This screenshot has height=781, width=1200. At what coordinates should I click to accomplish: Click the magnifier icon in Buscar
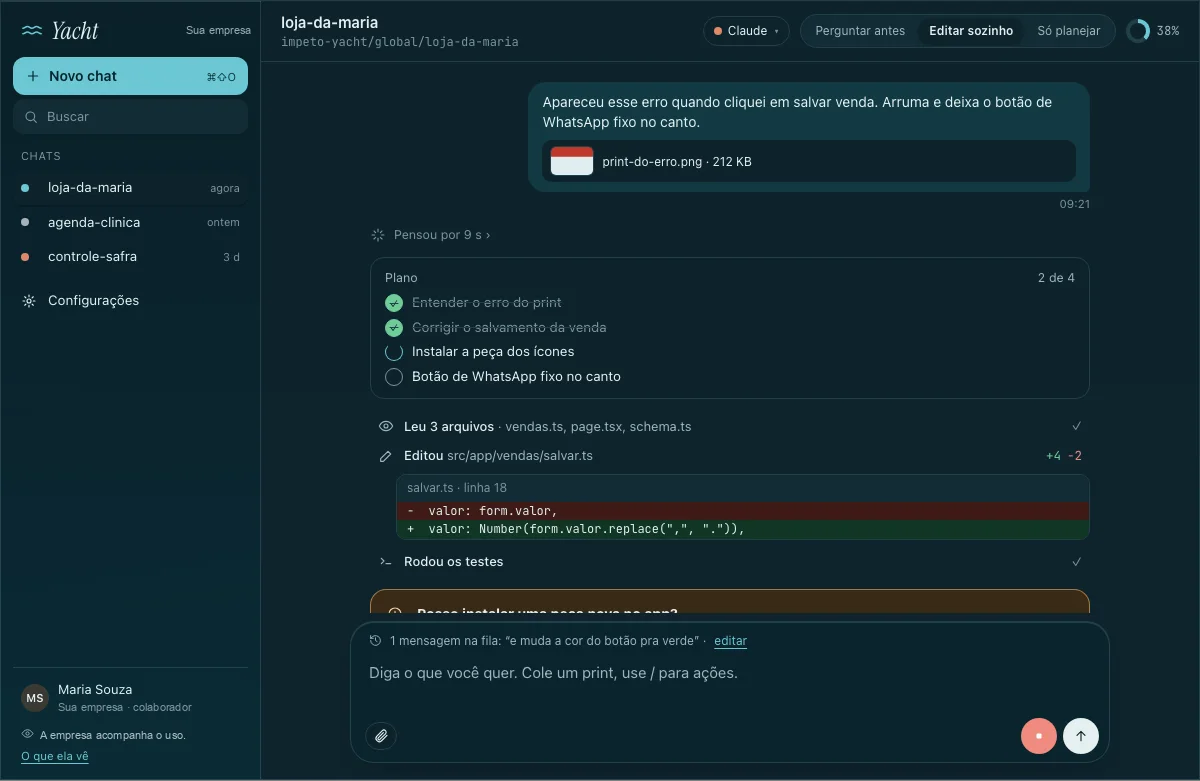click(x=32, y=117)
